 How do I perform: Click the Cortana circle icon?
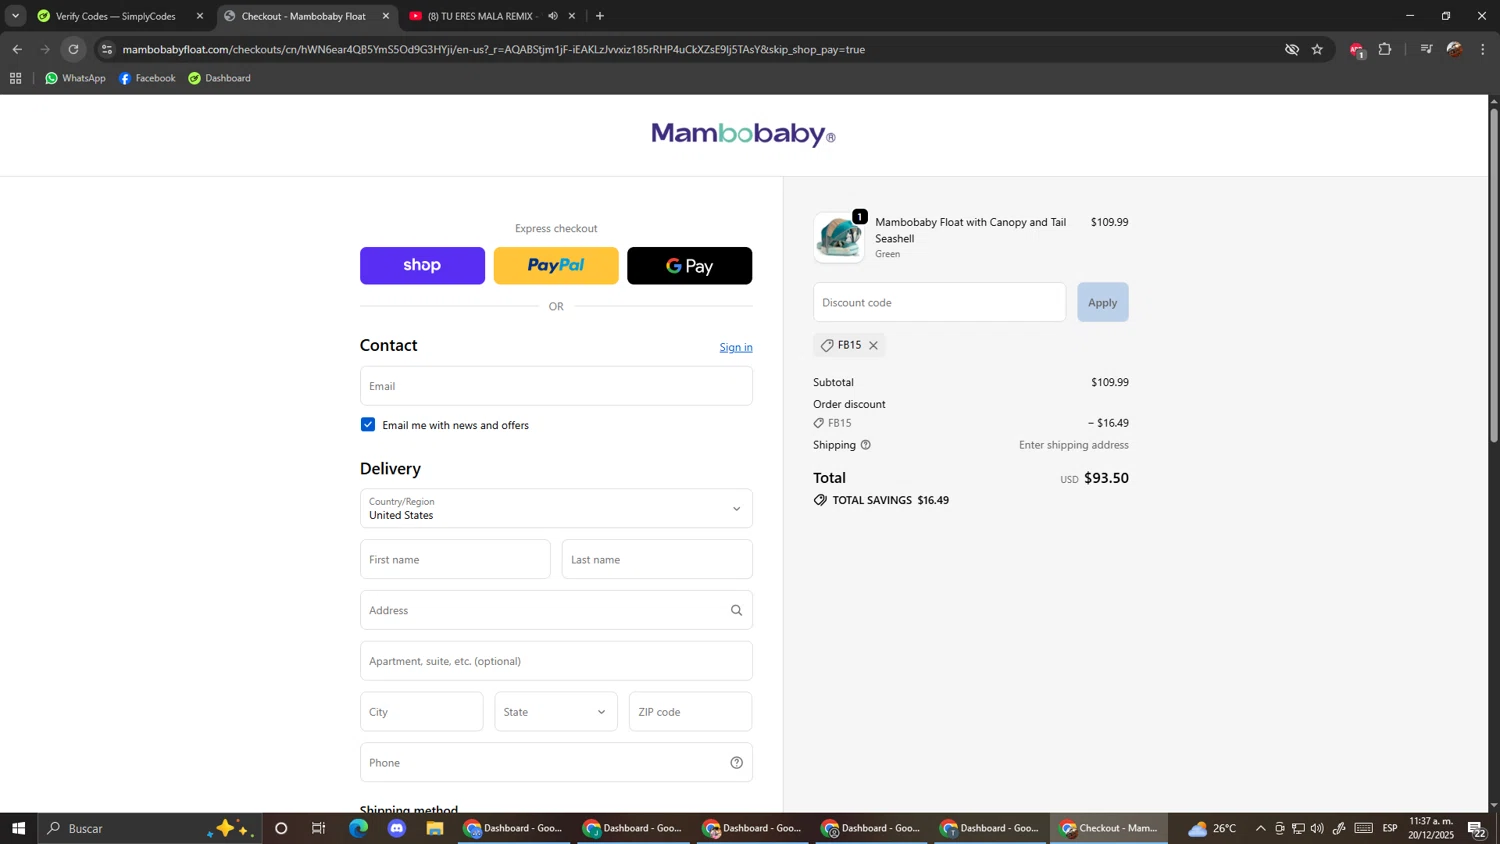tap(281, 829)
